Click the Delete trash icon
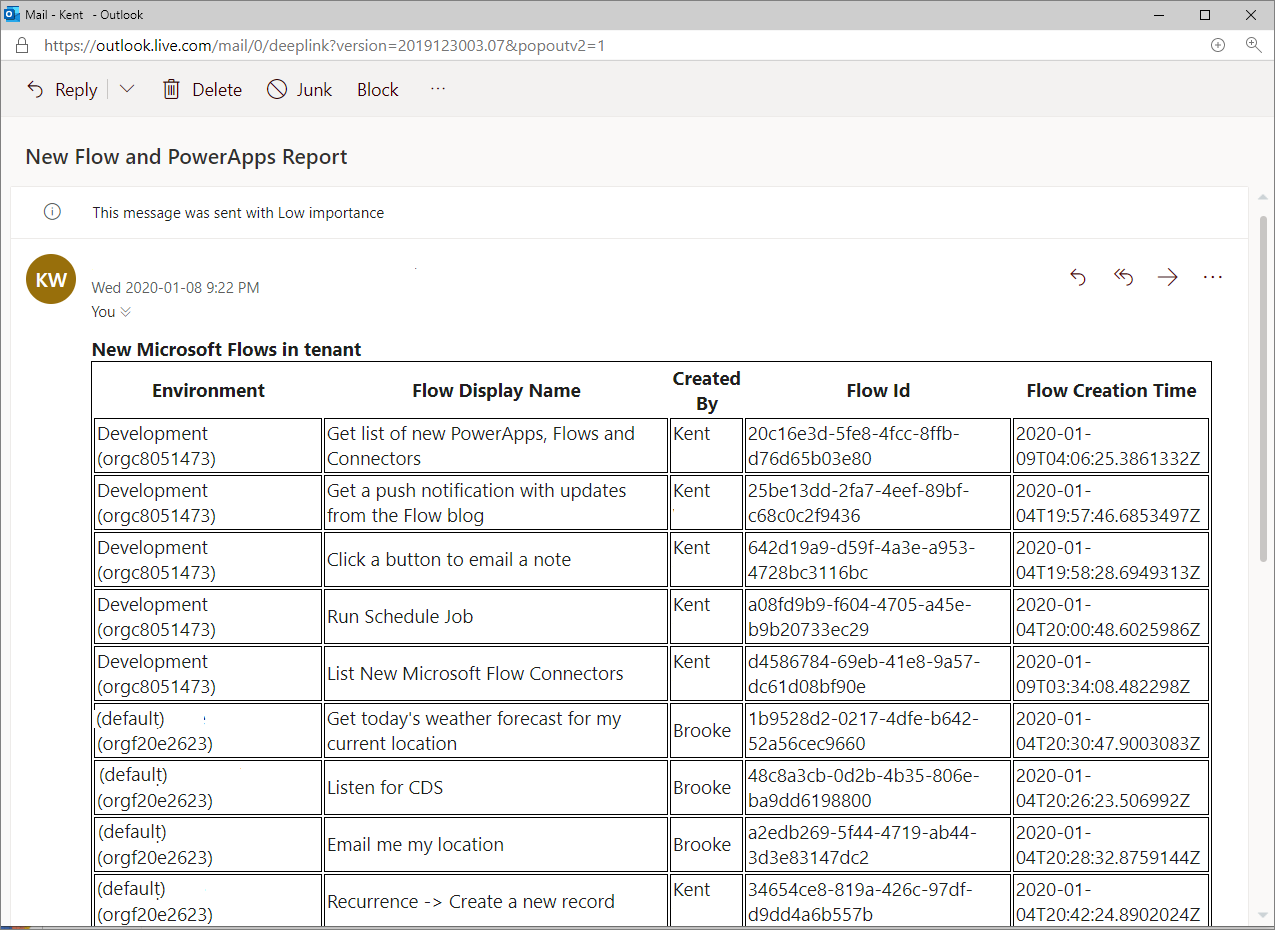This screenshot has width=1275, height=930. 171,89
